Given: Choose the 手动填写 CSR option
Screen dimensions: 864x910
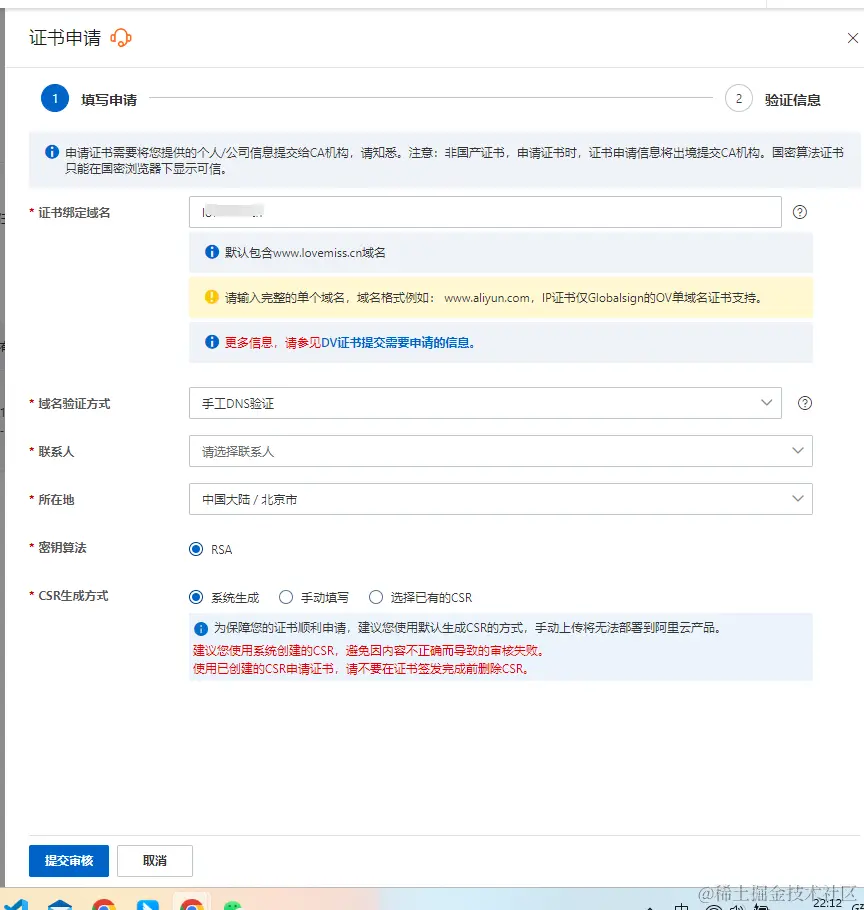Looking at the screenshot, I should pos(285,597).
